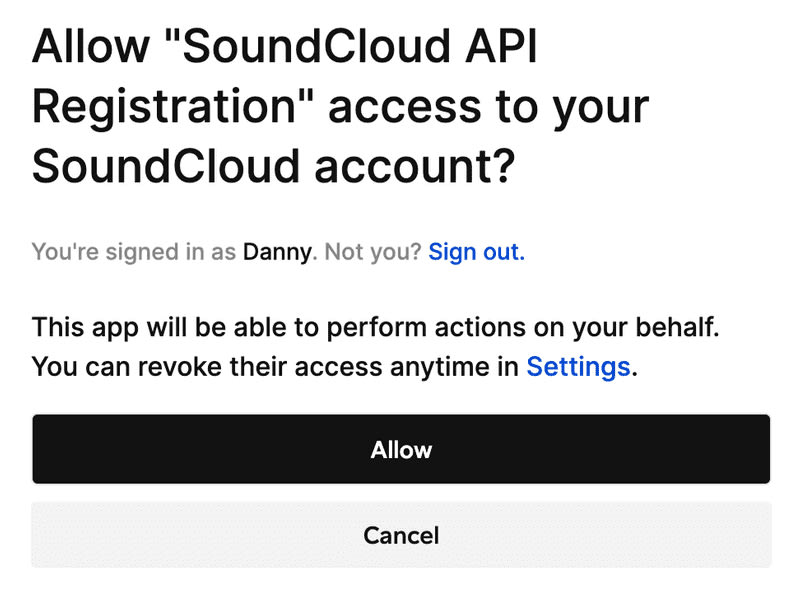Open the Settings link

click(x=578, y=366)
